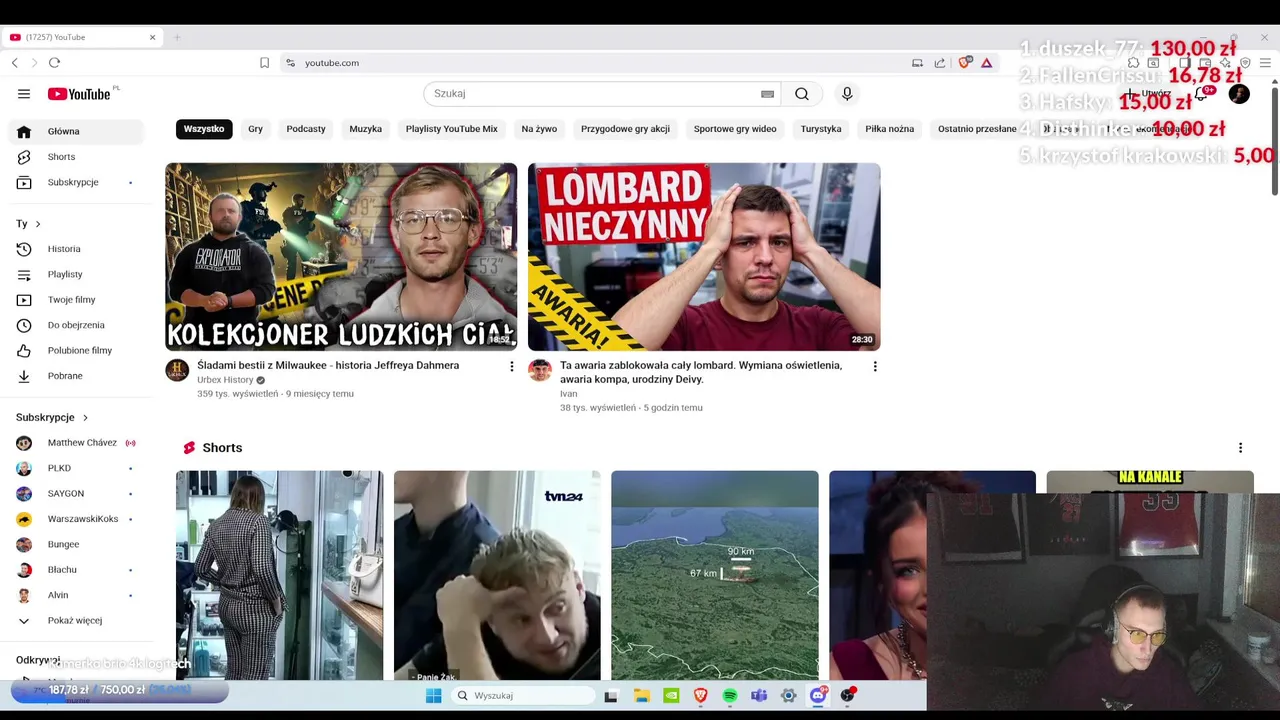The image size is (1280, 720).
Task: Select the Na żywo filter chip
Action: [x=539, y=129]
